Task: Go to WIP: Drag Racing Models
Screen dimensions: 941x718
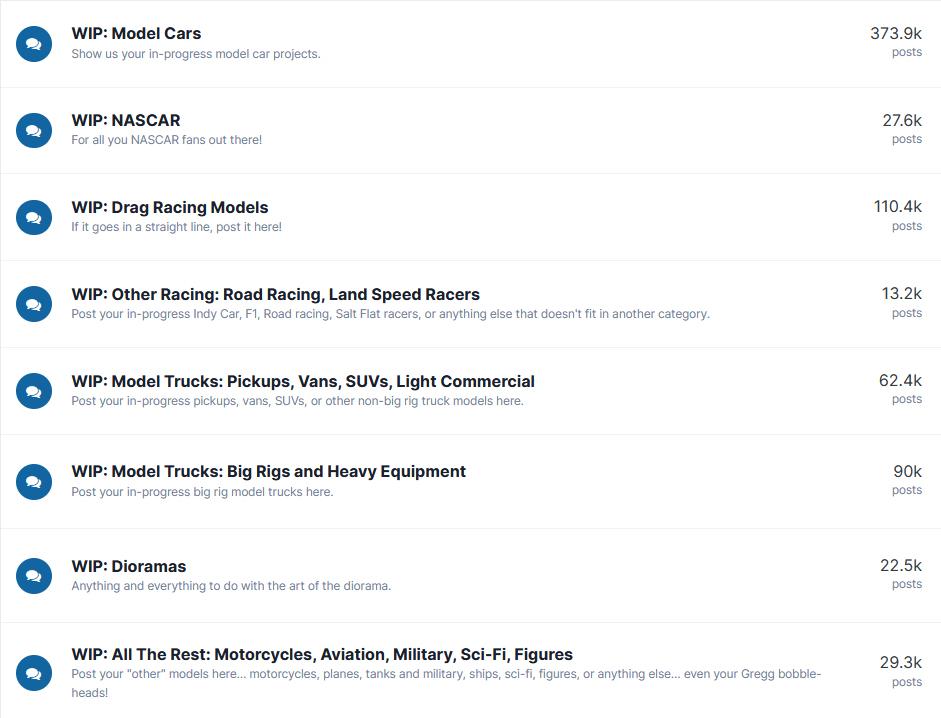Action: pyautogui.click(x=170, y=207)
